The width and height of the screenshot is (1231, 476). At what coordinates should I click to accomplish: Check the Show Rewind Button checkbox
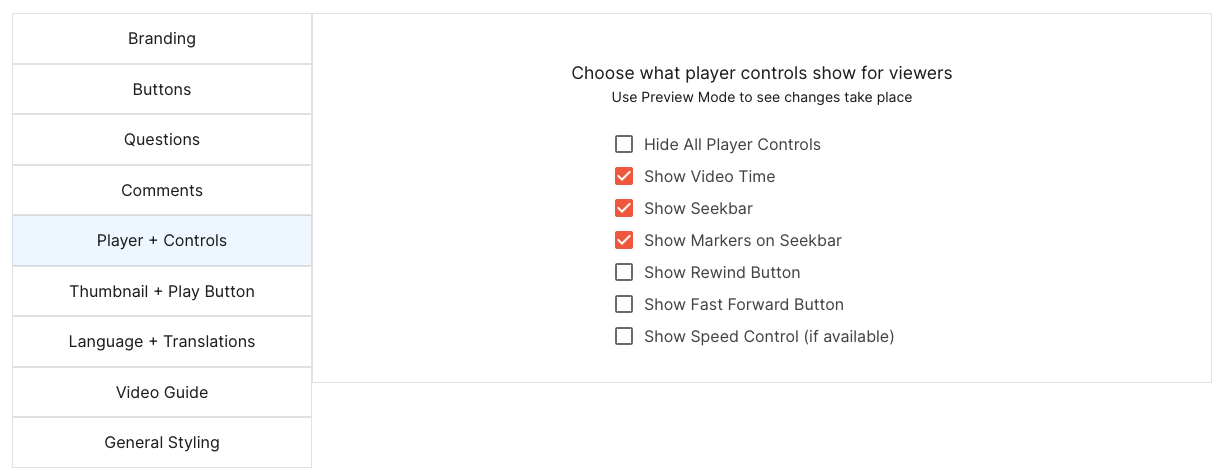pos(624,272)
